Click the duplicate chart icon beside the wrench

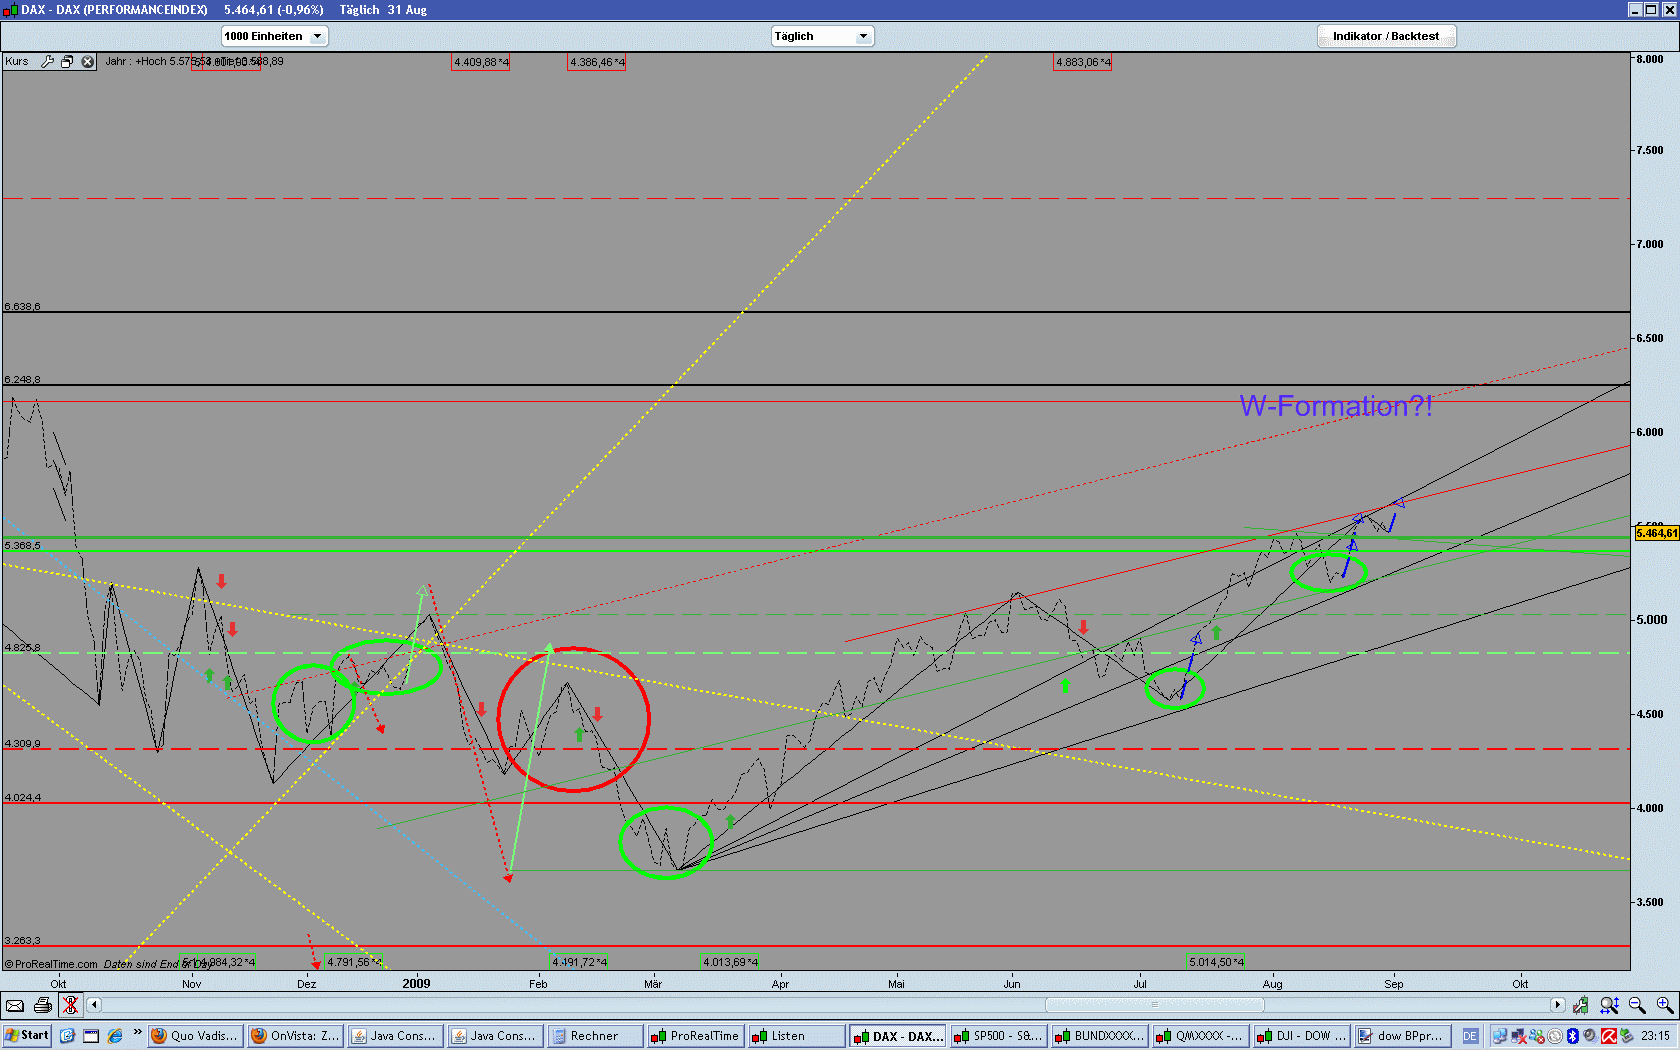67,61
